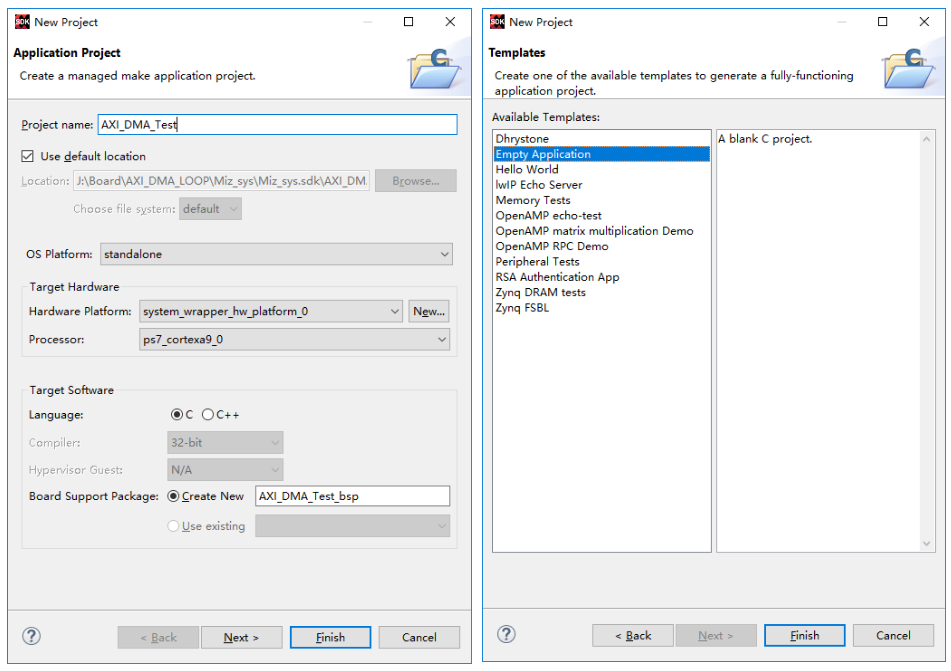Click template description scrollbar down arrow
The height and width of the screenshot is (671, 951).
pos(926,544)
